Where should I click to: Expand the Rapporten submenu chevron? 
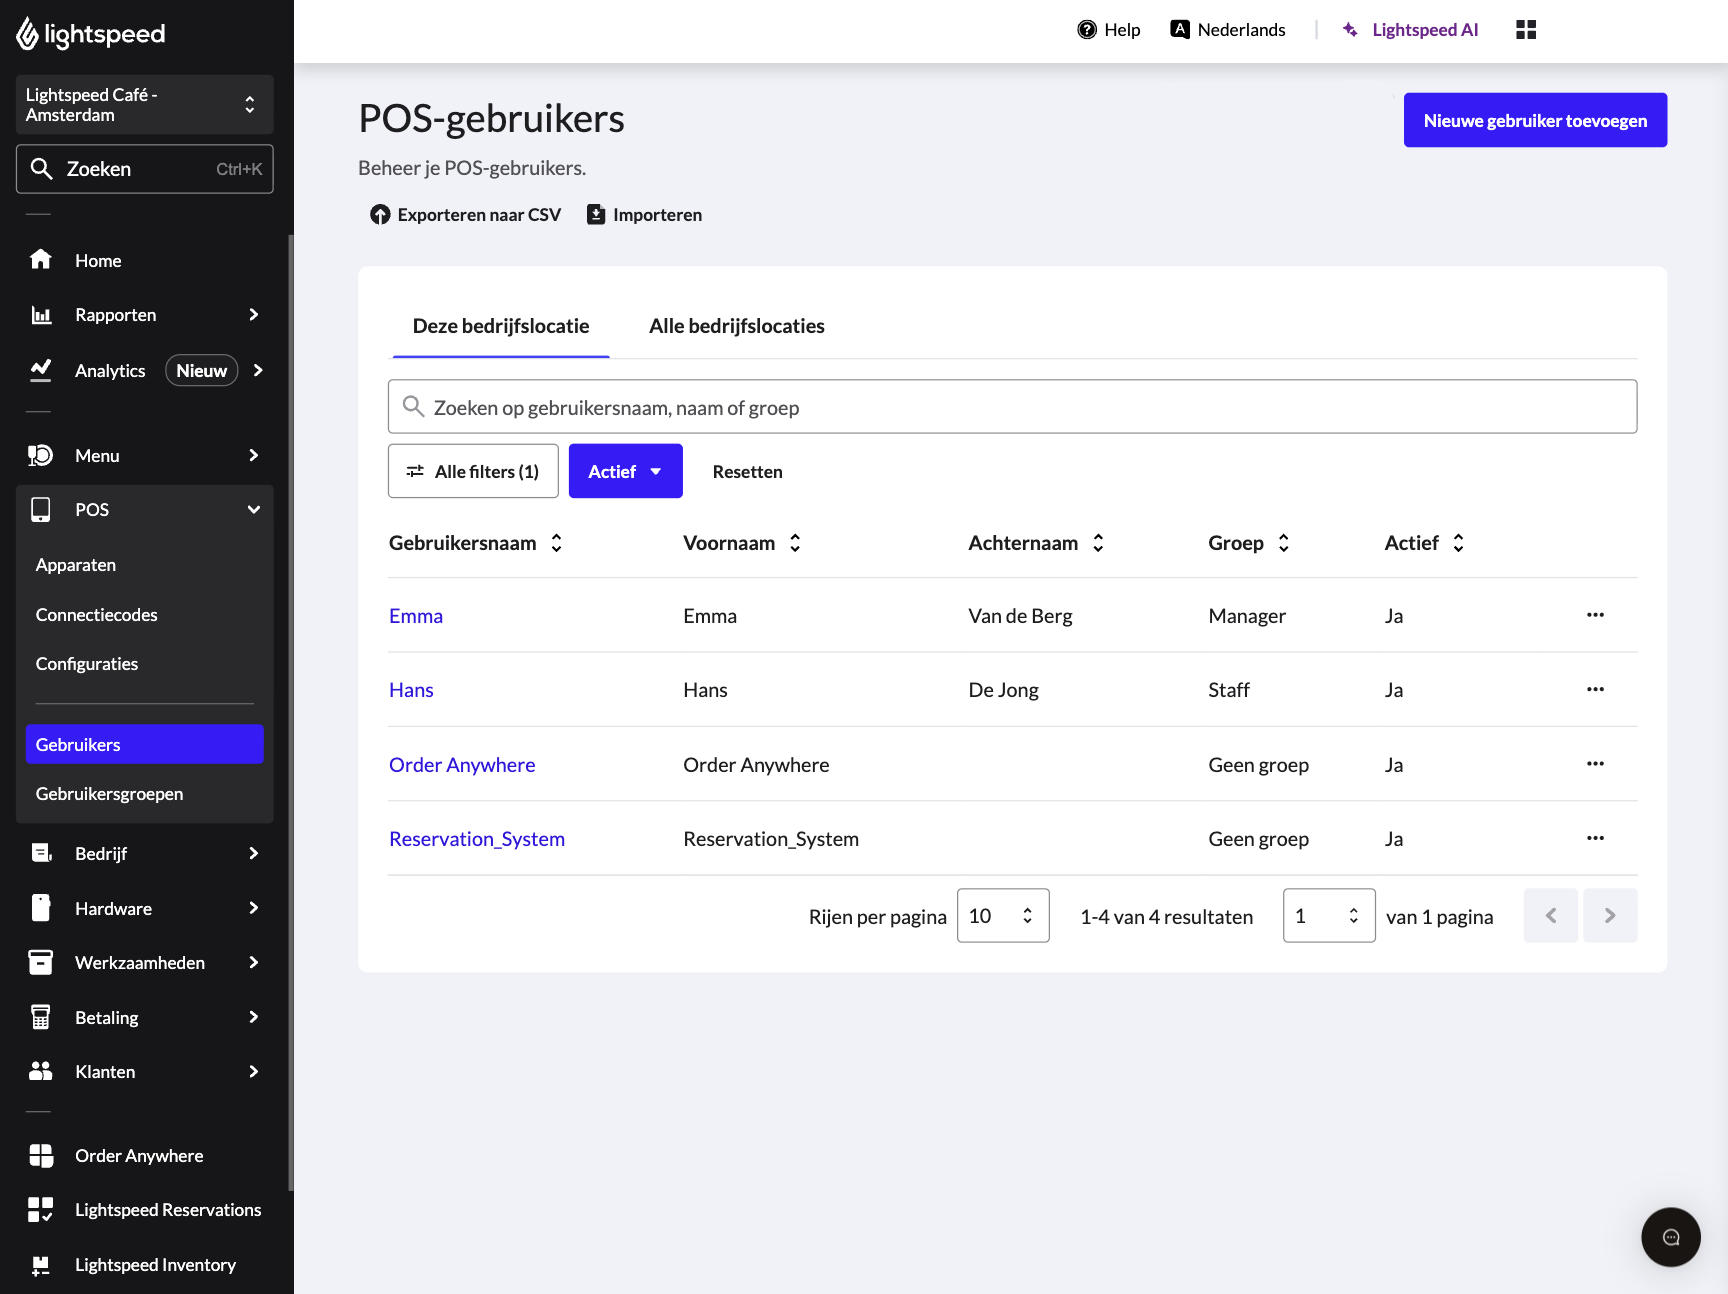(x=254, y=315)
